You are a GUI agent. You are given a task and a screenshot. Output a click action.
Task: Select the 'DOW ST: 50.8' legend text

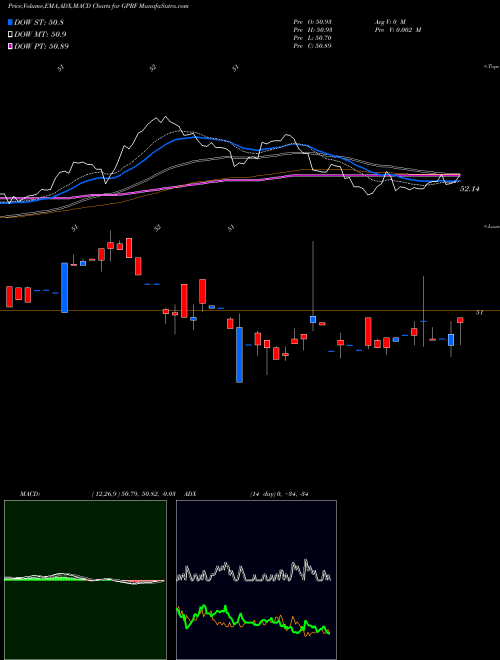[39, 22]
